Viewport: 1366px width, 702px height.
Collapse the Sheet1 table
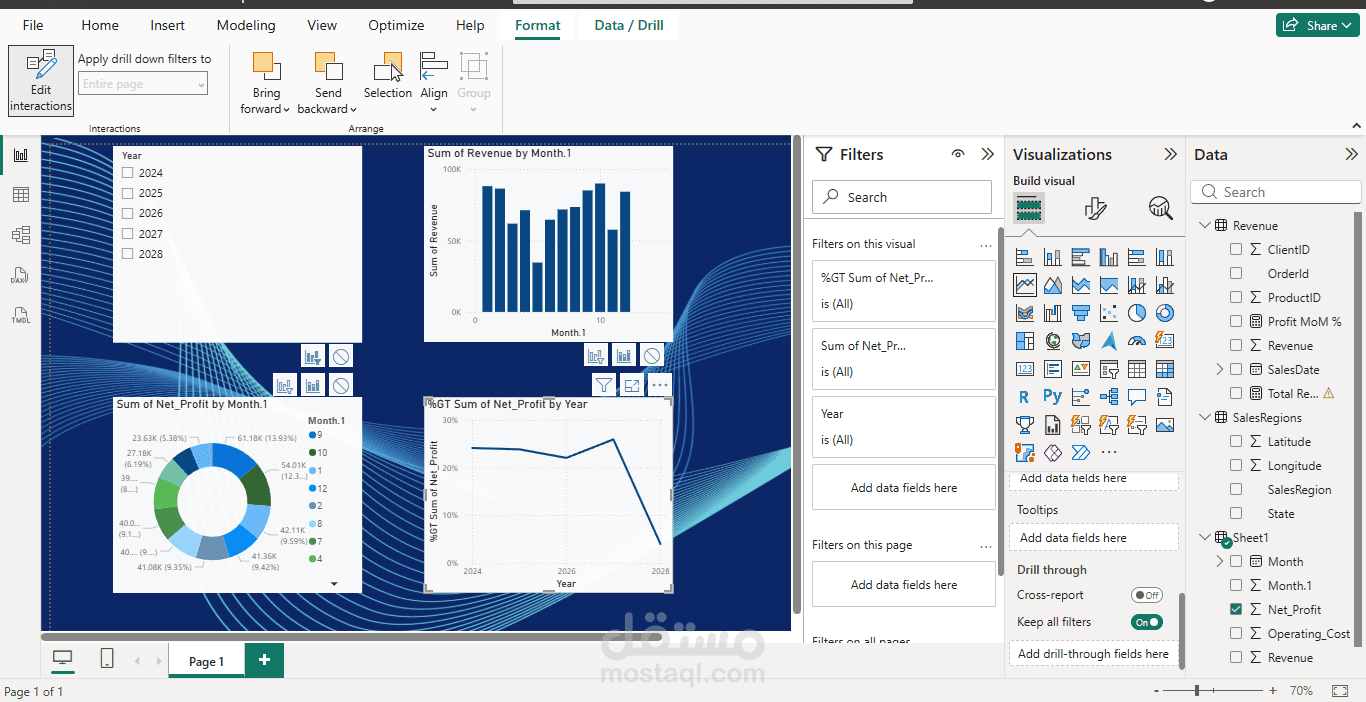pyautogui.click(x=1205, y=537)
